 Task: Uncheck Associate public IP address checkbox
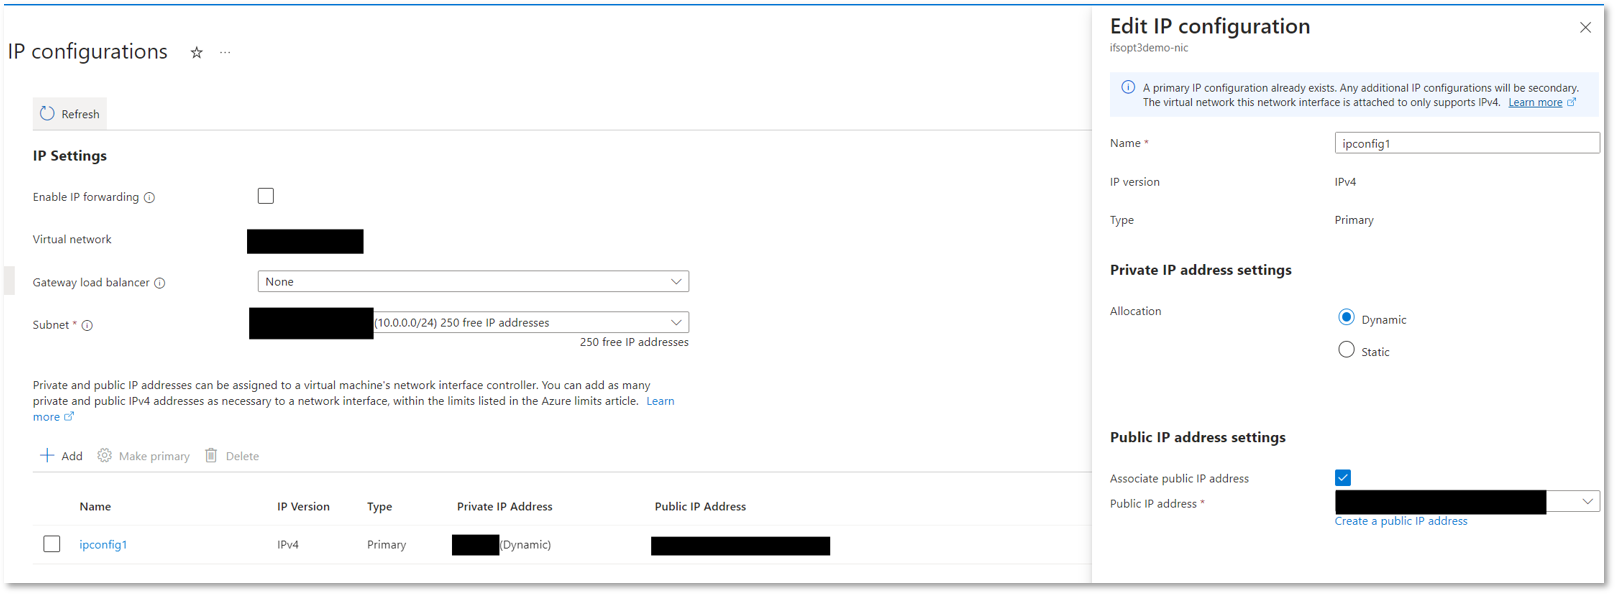point(1343,478)
